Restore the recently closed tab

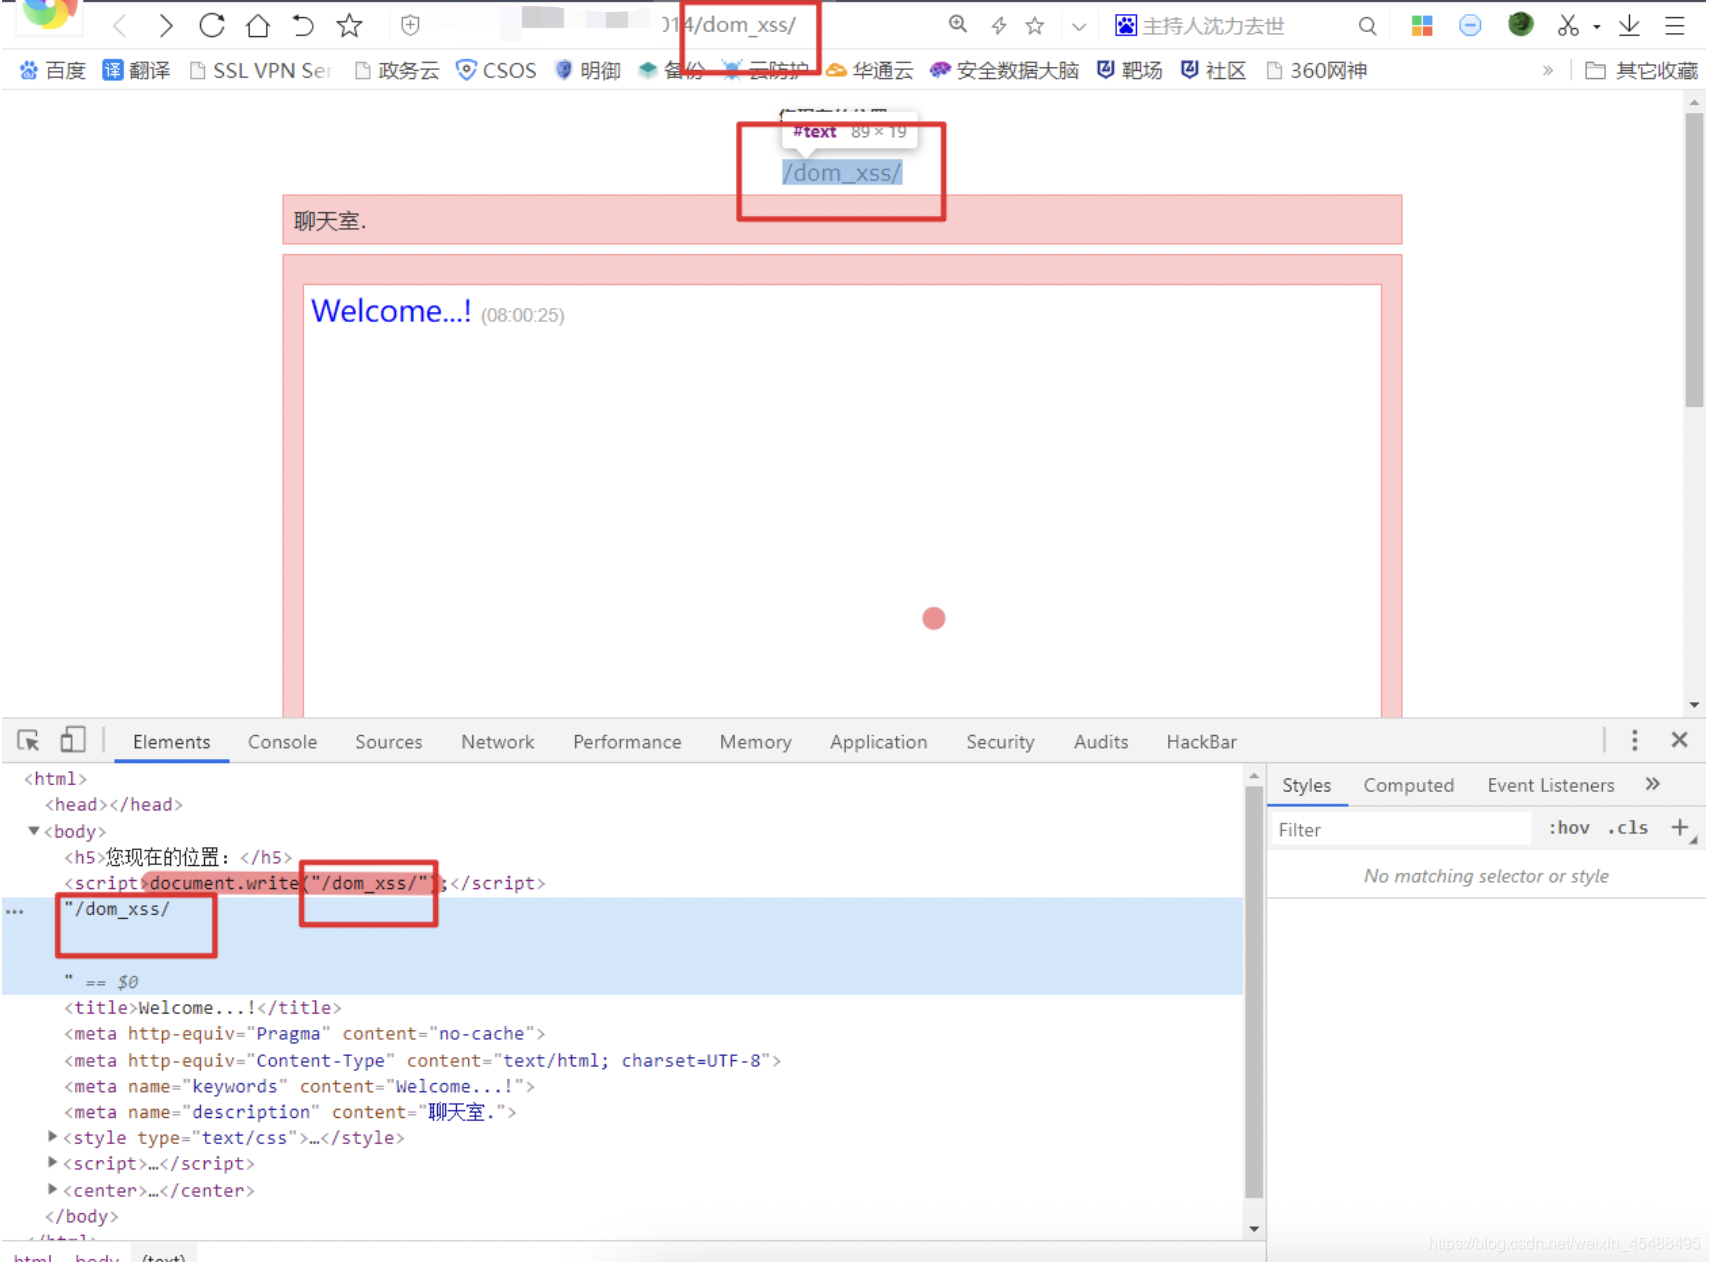tap(302, 25)
